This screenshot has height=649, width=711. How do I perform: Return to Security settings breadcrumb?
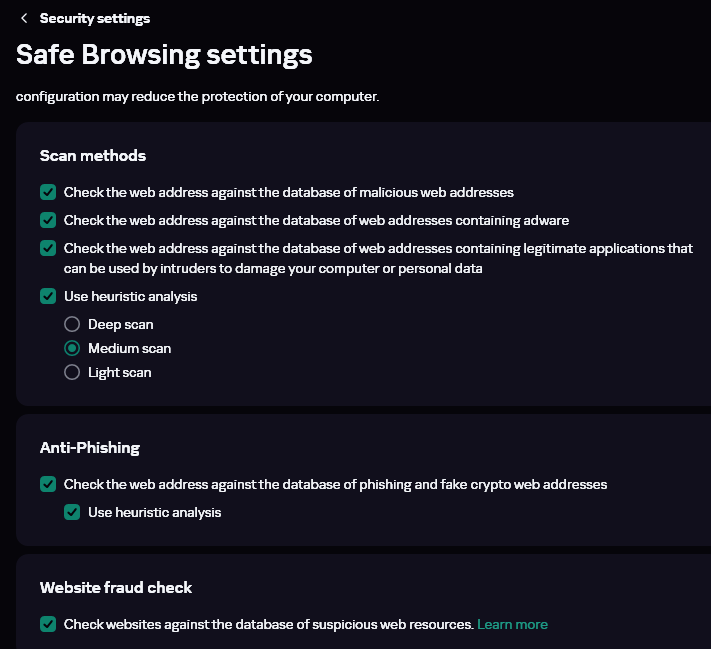click(x=95, y=18)
